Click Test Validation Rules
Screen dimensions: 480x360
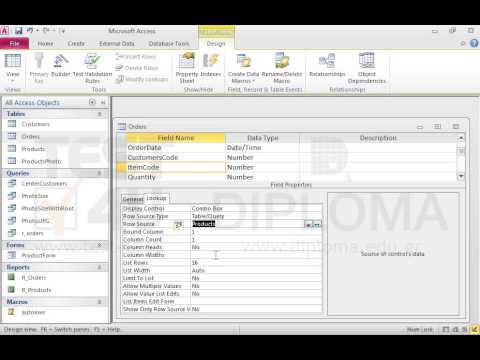click(92, 68)
